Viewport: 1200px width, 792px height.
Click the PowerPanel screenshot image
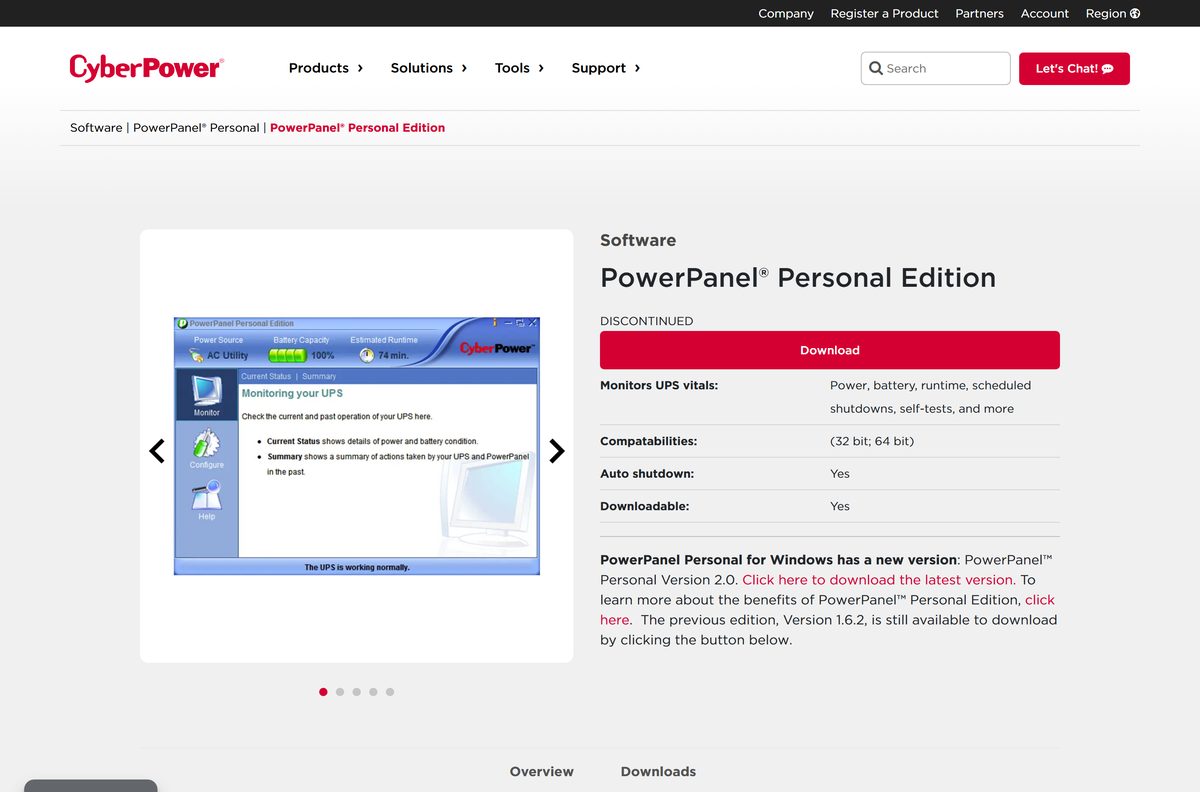(x=357, y=446)
